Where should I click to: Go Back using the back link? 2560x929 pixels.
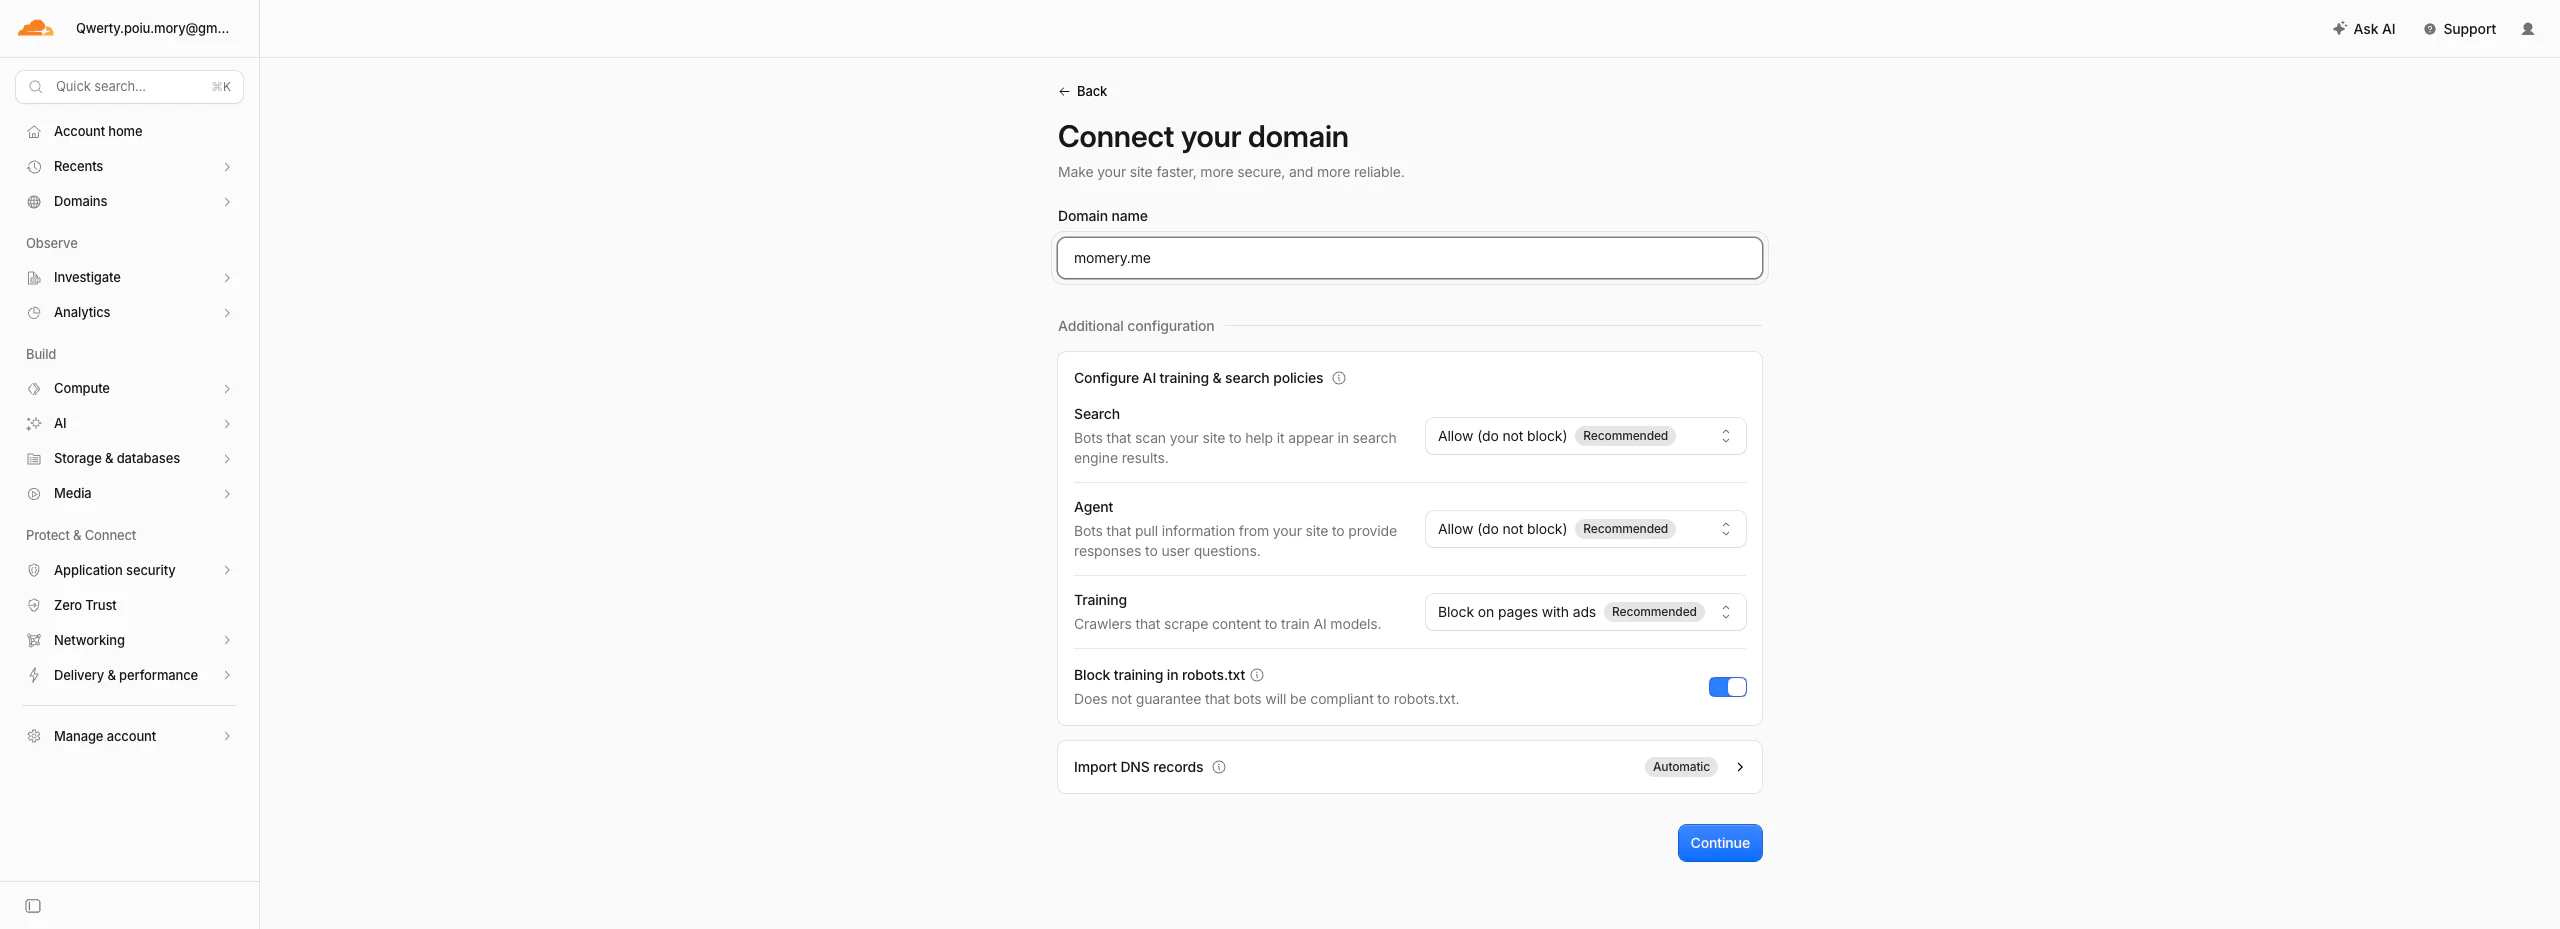1083,91
